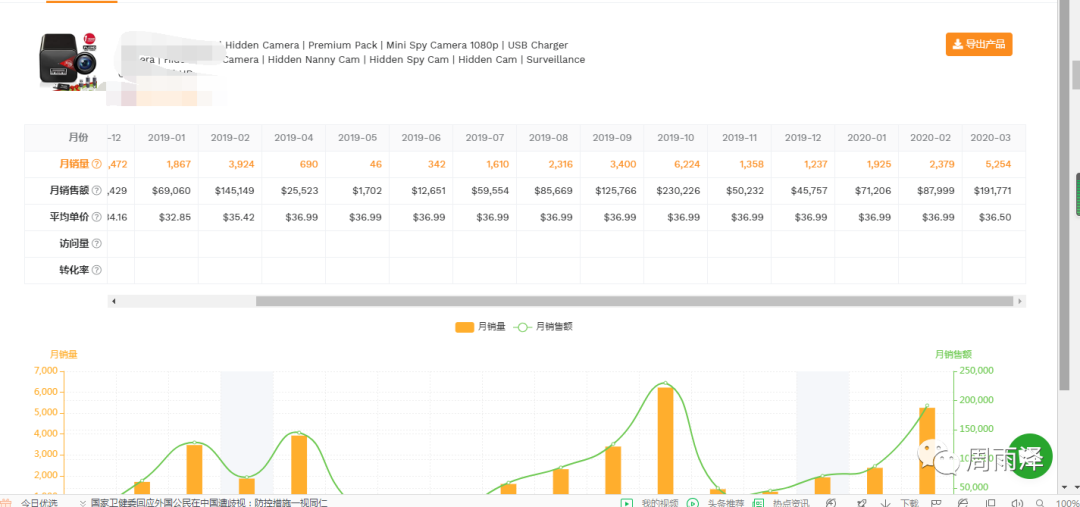Click the help icon beside 转化率
Screen dimensions: 1080x507
click(97, 270)
